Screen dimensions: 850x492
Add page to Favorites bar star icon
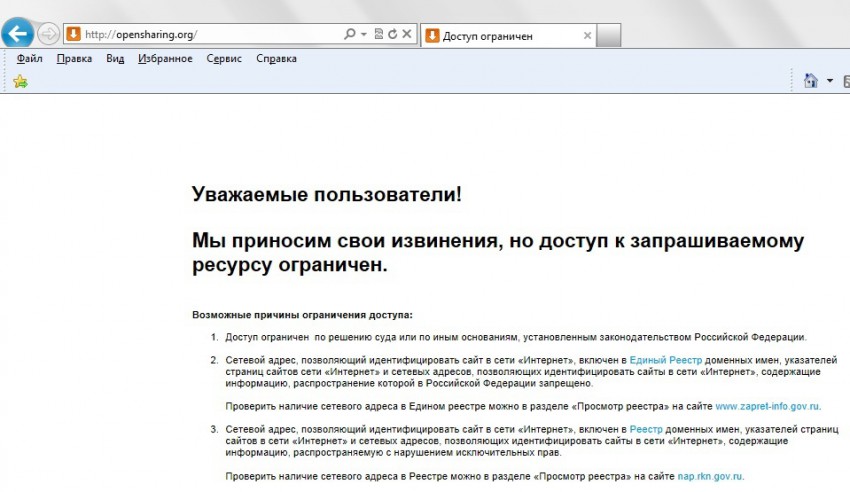click(20, 81)
